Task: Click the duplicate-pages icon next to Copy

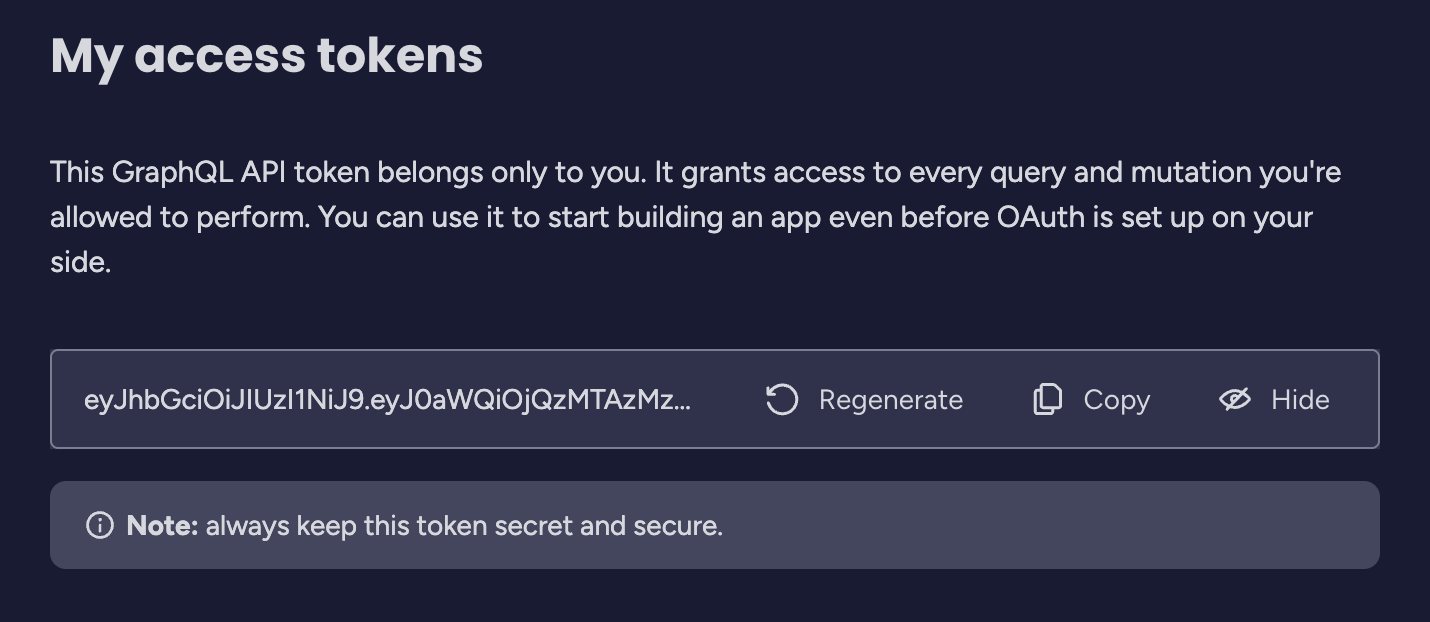Action: 1047,399
